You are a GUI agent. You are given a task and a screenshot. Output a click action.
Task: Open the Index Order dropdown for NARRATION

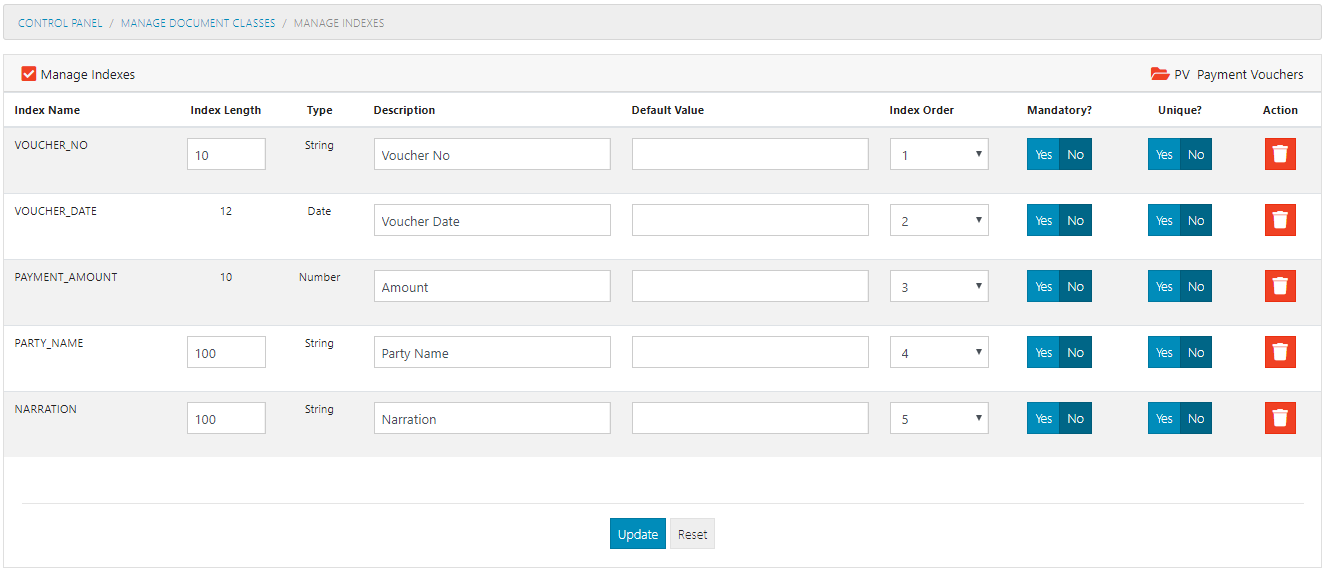(x=938, y=418)
